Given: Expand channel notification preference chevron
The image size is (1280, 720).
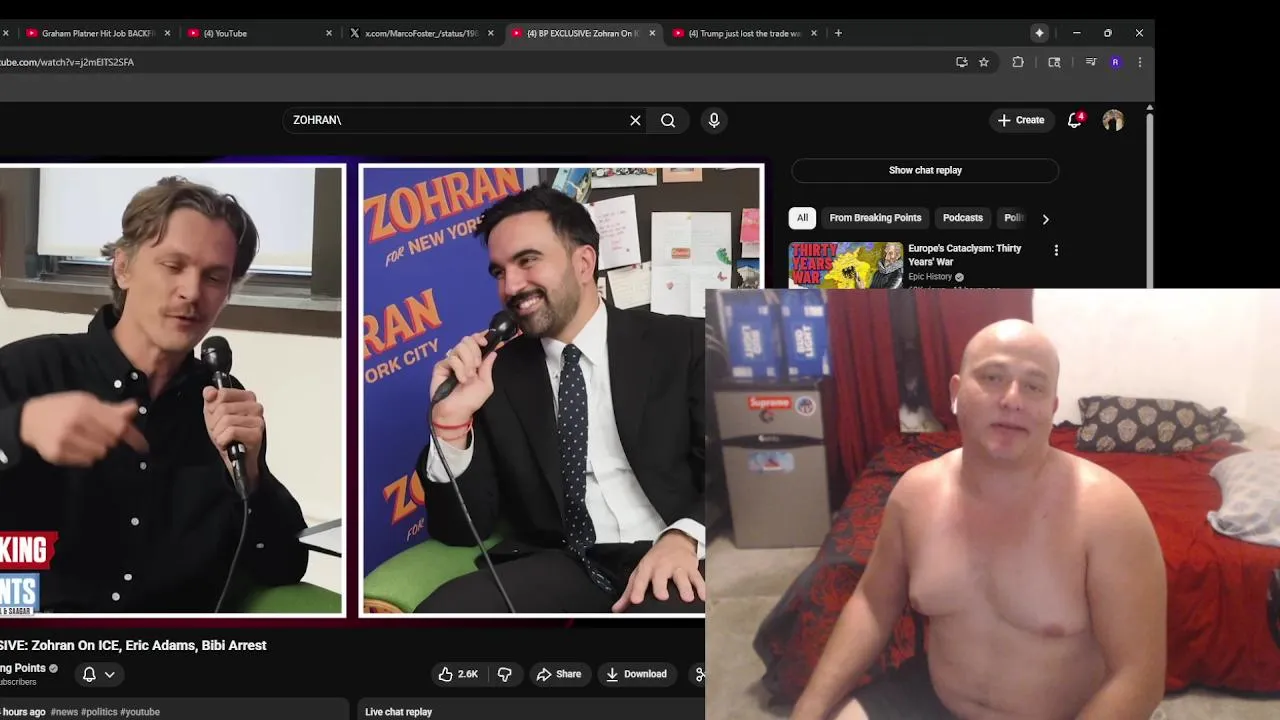Looking at the screenshot, I should (110, 675).
